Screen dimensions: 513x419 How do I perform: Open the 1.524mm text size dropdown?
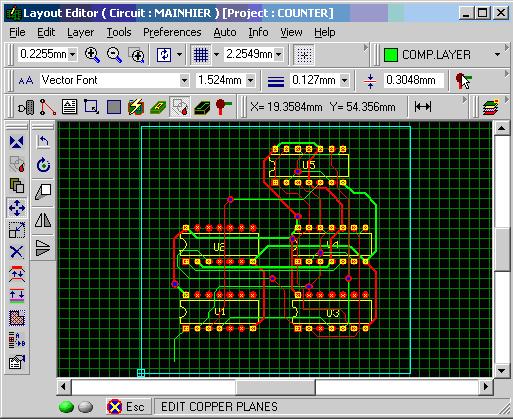pyautogui.click(x=250, y=80)
